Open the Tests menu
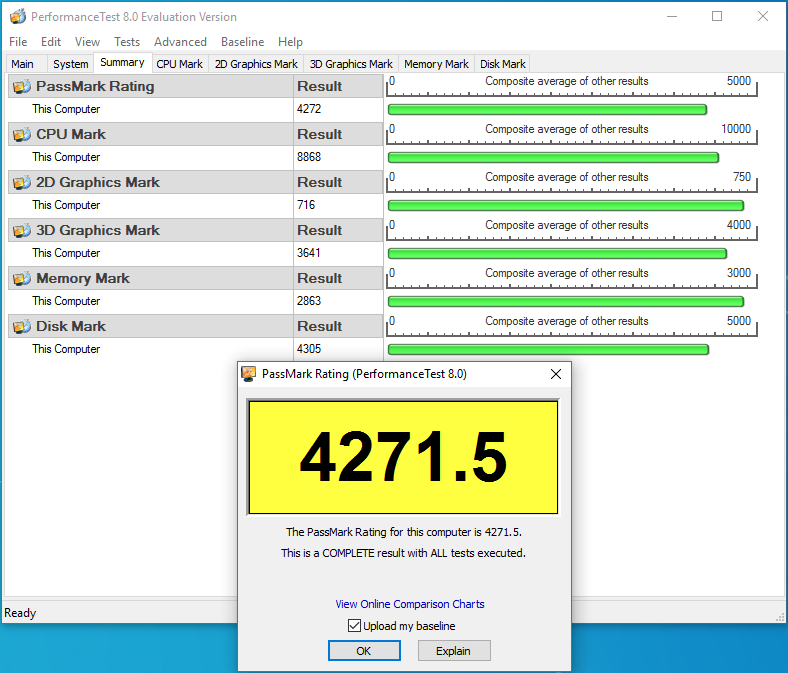The image size is (788, 673). 127,42
